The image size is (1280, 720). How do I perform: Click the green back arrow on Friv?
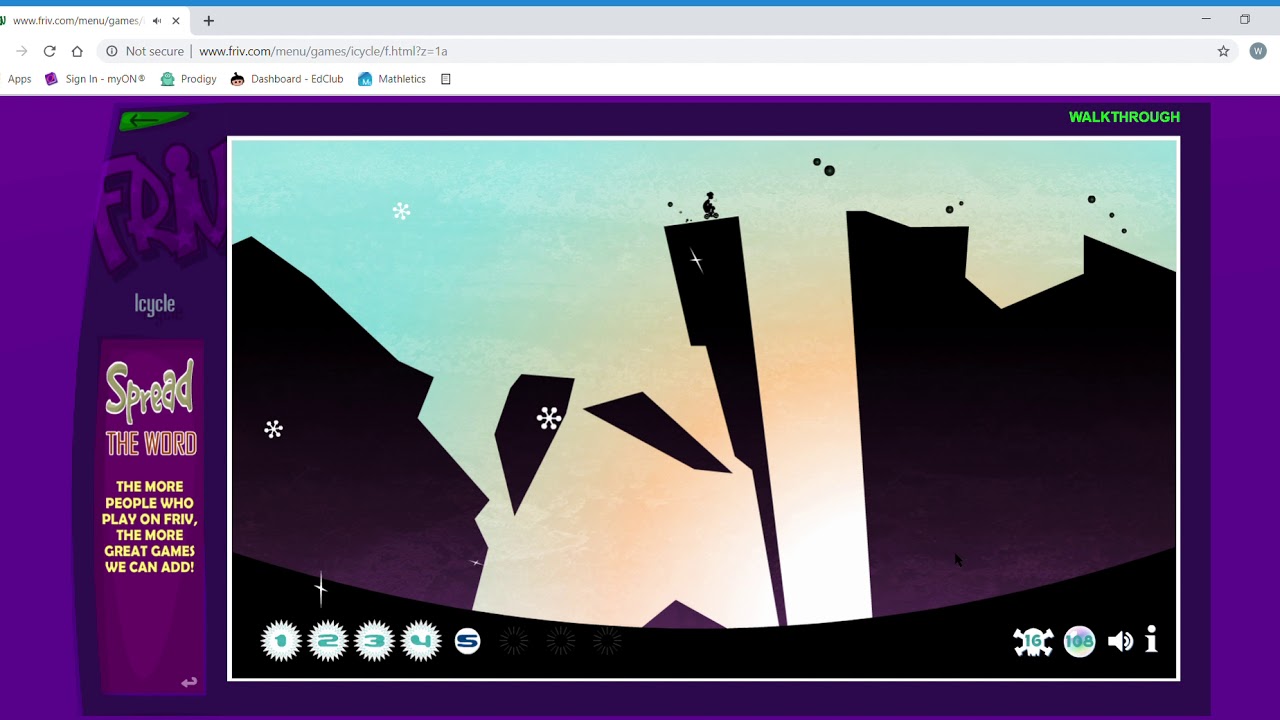click(x=153, y=120)
